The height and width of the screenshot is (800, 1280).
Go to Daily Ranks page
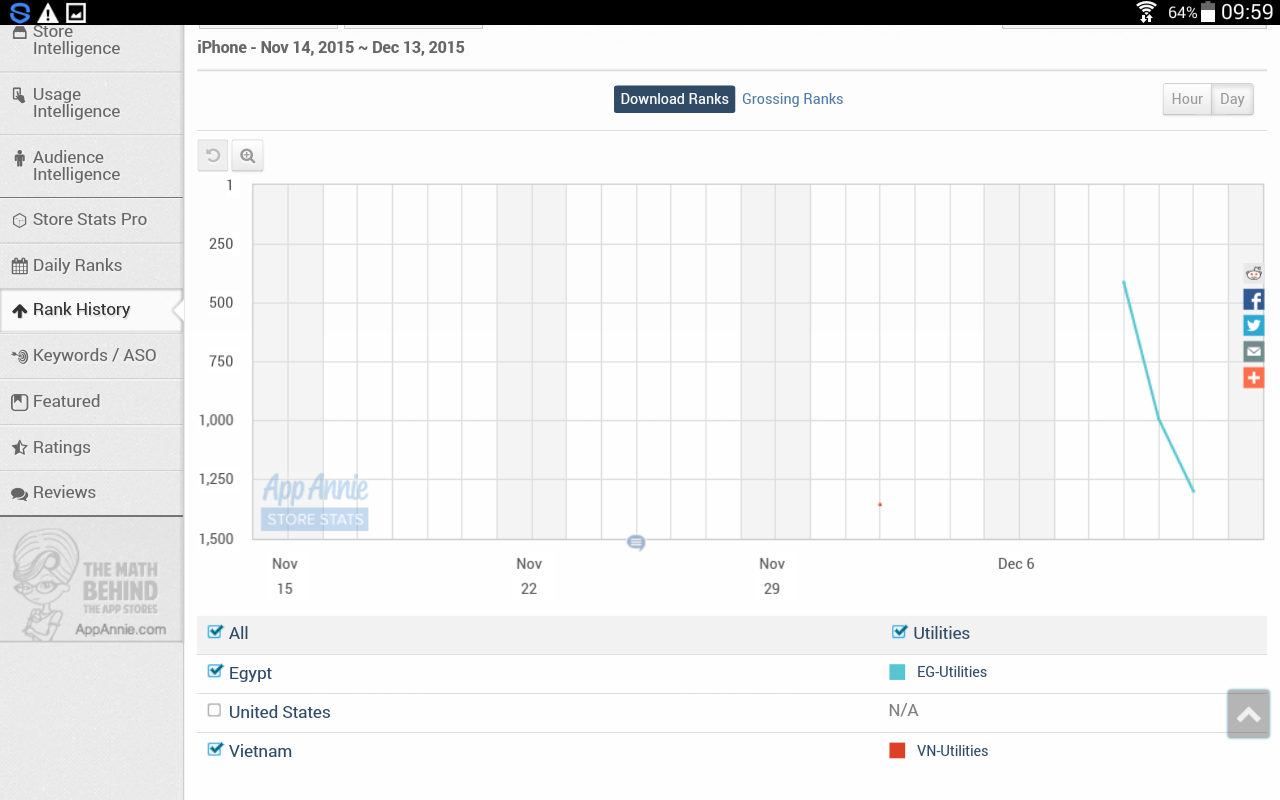click(91, 266)
